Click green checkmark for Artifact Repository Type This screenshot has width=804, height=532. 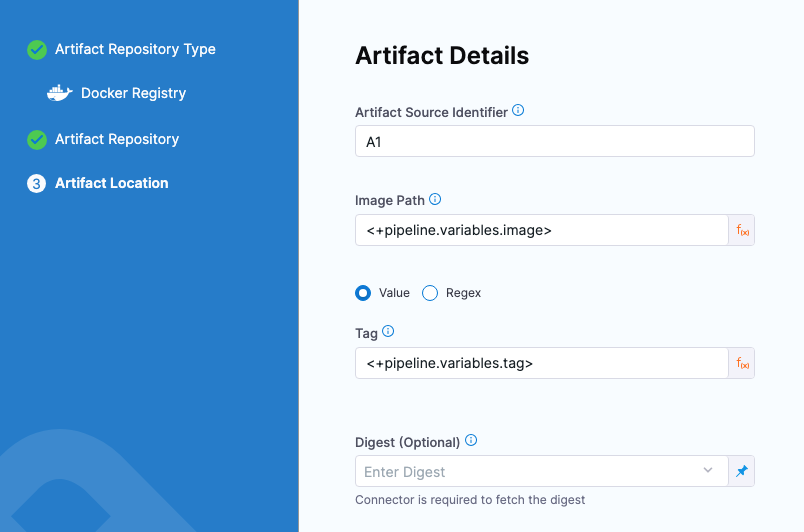[x=37, y=49]
